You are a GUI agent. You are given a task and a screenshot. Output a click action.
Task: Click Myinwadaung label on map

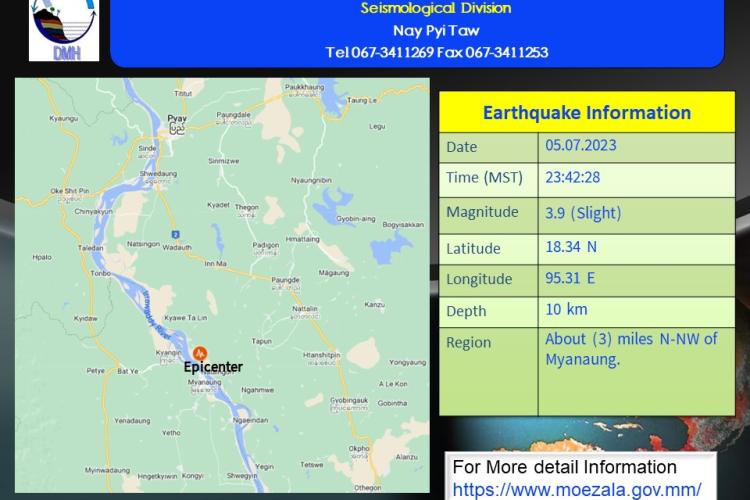(x=107, y=470)
